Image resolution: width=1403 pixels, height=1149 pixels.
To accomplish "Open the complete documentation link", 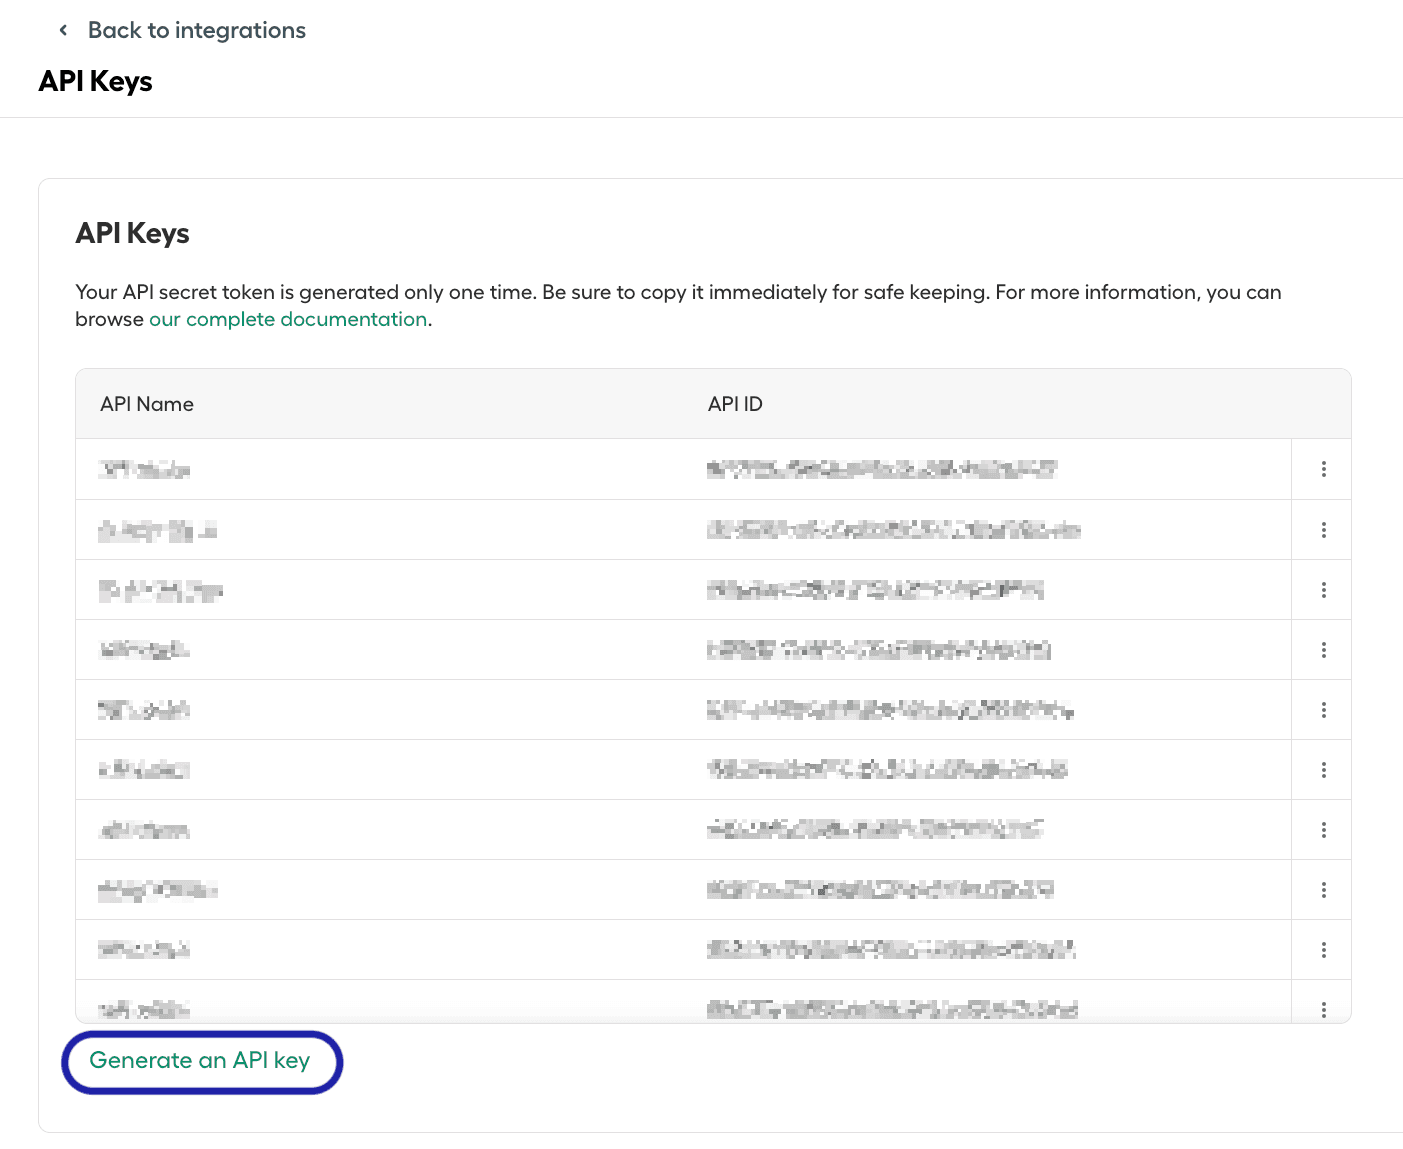I will [288, 319].
